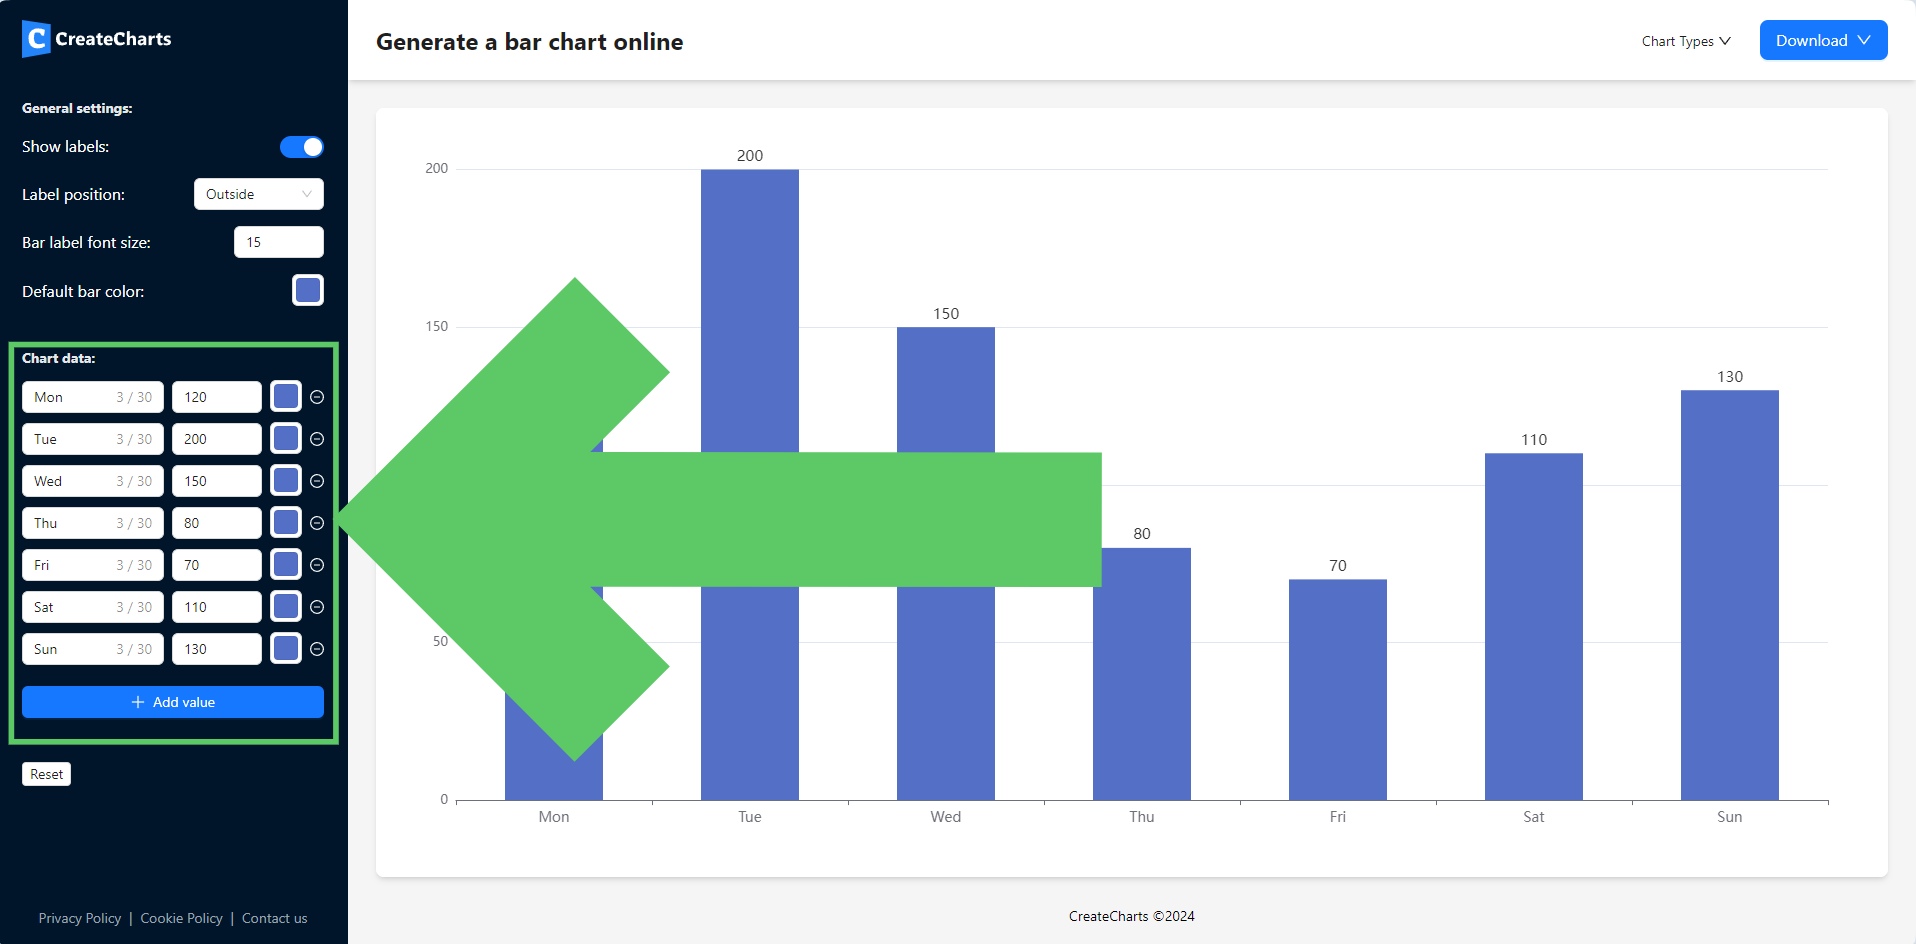Open the Label position dropdown
Image resolution: width=1916 pixels, height=944 pixels.
[258, 194]
